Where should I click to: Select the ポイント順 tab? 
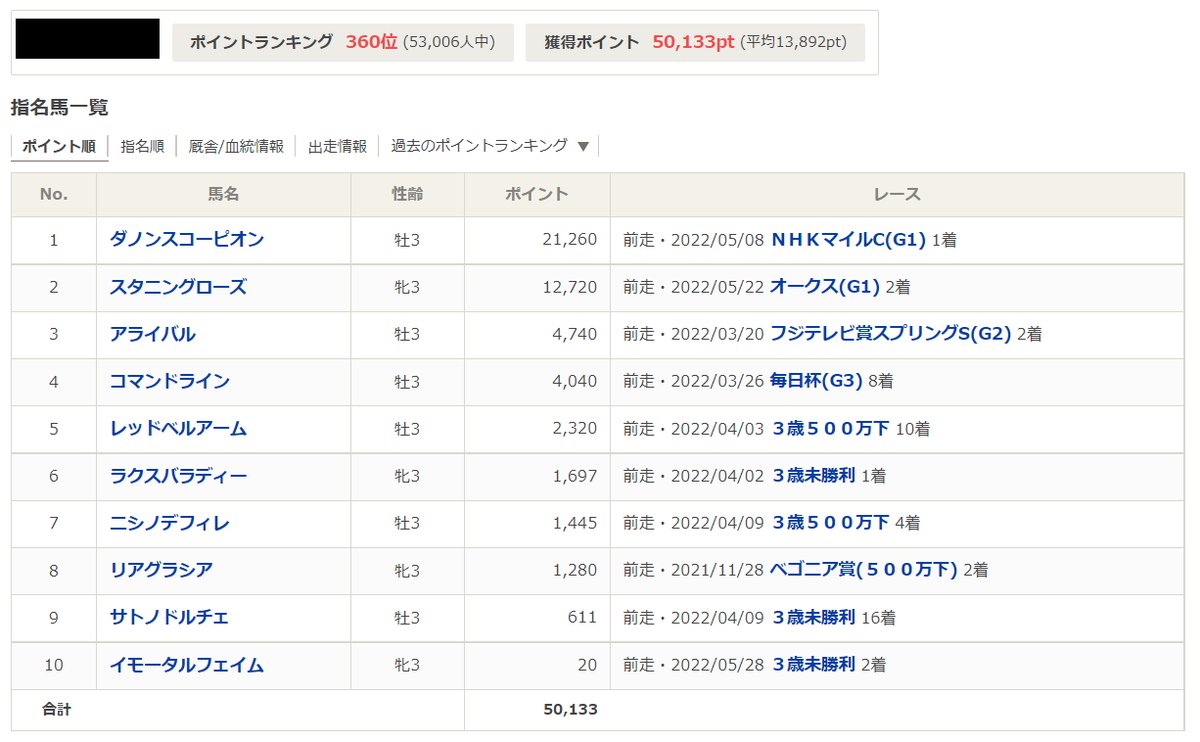point(59,146)
